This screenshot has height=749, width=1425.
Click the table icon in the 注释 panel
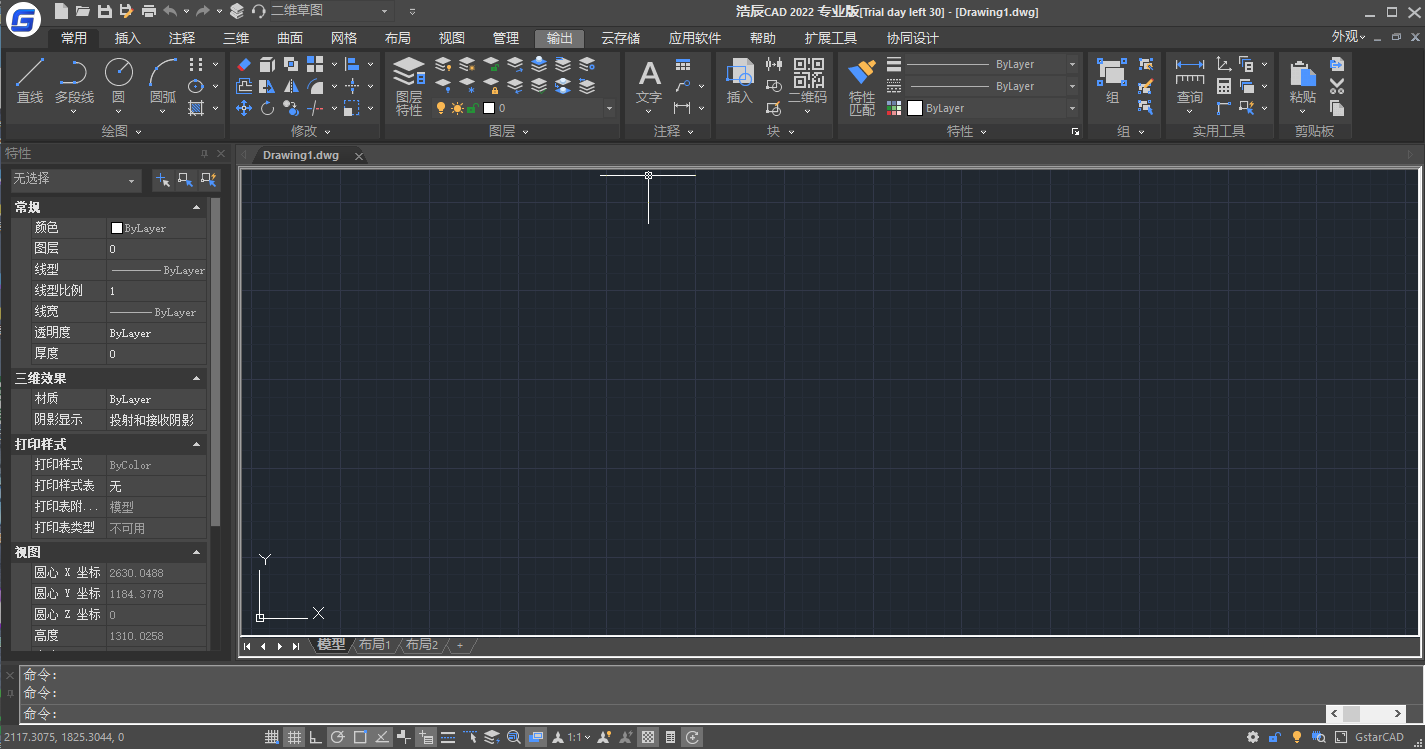(683, 64)
